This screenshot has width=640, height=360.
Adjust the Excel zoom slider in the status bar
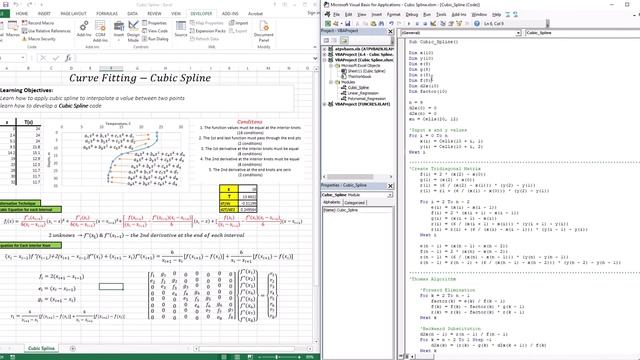[277, 357]
